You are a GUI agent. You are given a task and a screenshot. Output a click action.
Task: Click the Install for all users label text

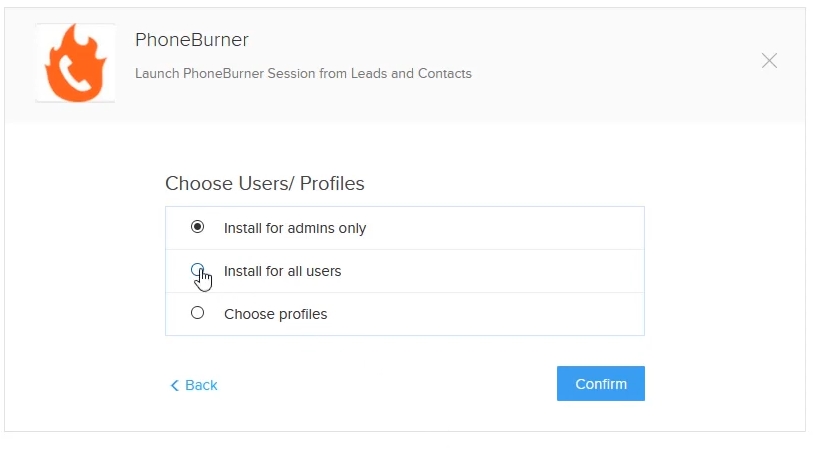tap(283, 271)
